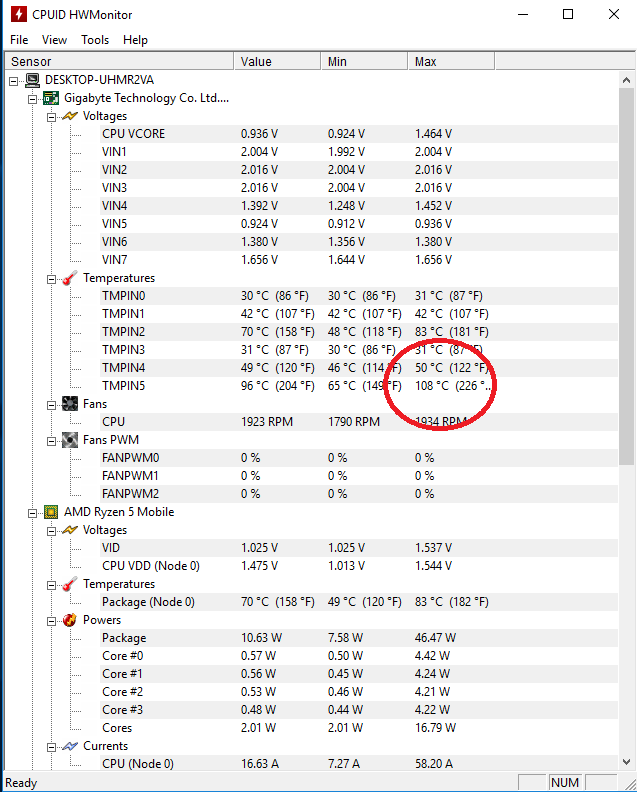Select the FANPWM0 row
Viewport: 637px width, 795px height.
point(359,458)
